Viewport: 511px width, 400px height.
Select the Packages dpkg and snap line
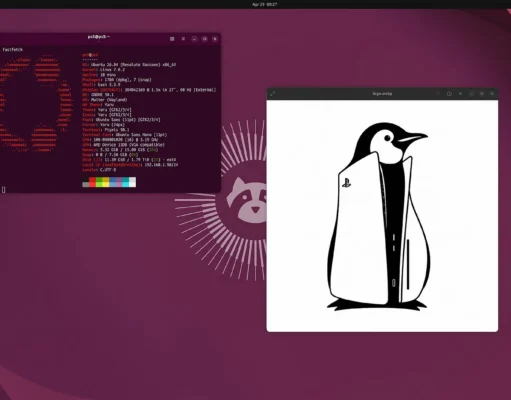click(117, 80)
